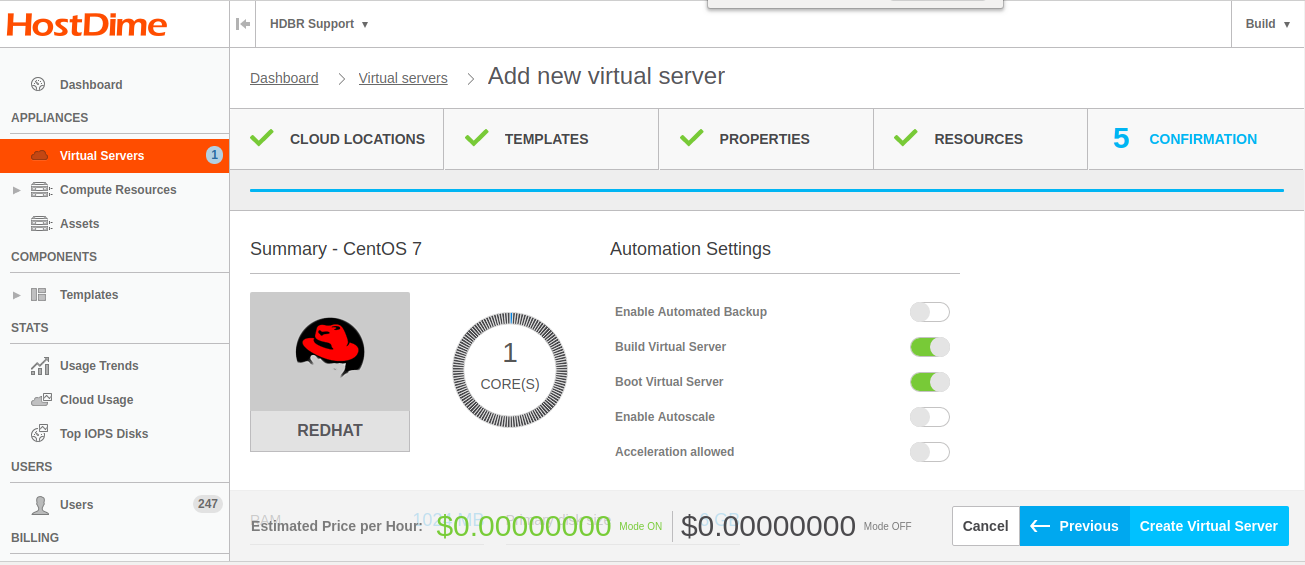This screenshot has width=1305, height=565.
Task: Expand the Templates tree arrow
Action: click(16, 295)
